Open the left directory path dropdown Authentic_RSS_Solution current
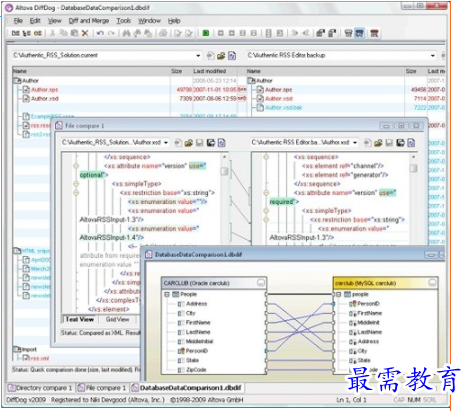Screen dimensions: 469x411 click(x=198, y=56)
